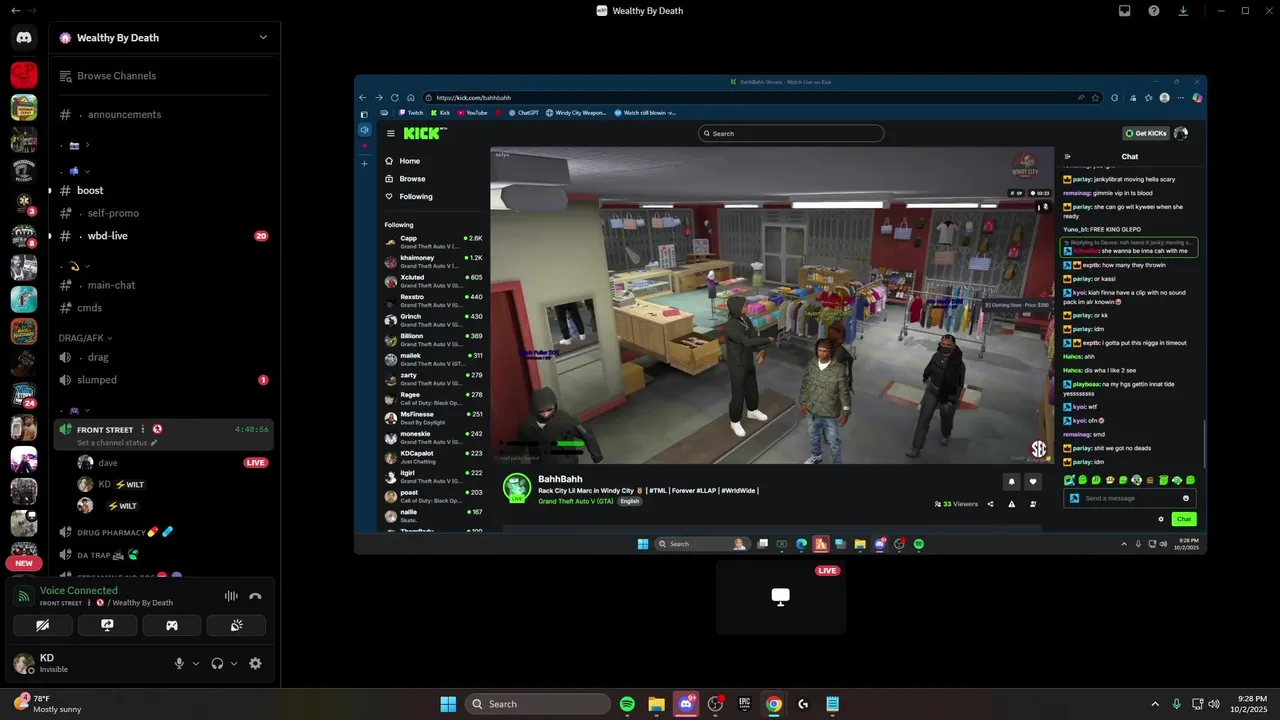The width and height of the screenshot is (1280, 720).
Task: Open Epic Games Launcher taskbar icon
Action: pos(744,704)
